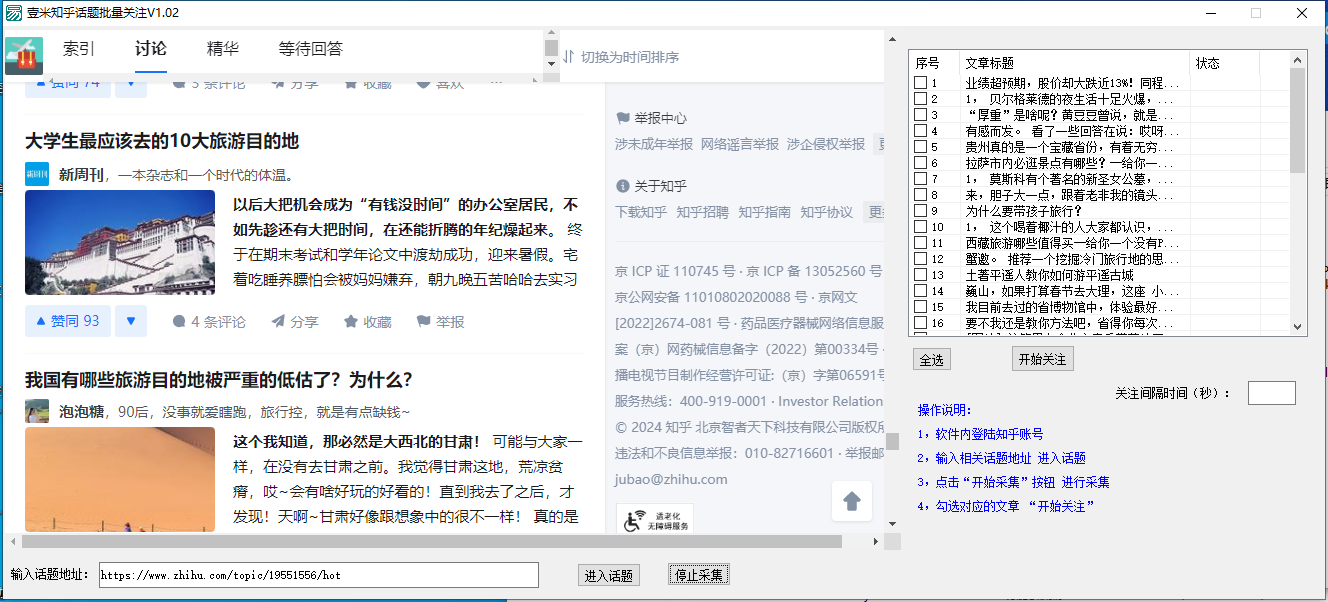Enable the row 13 checkbox

(x=920, y=275)
